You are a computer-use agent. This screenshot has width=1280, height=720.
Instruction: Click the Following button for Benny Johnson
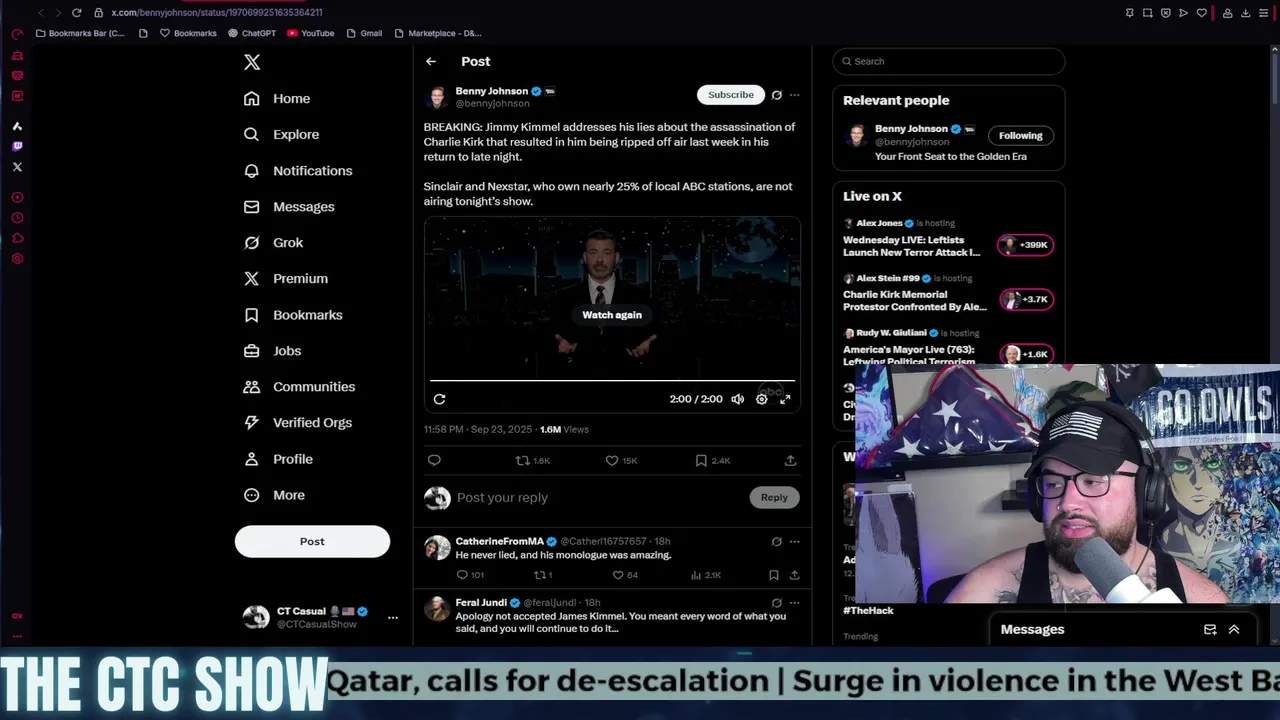click(x=1020, y=135)
